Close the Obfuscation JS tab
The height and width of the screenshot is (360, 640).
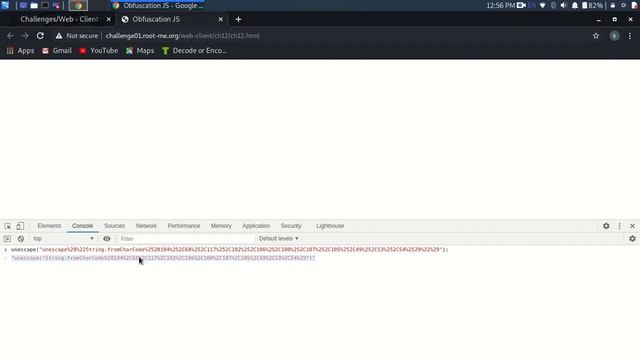click(220, 19)
